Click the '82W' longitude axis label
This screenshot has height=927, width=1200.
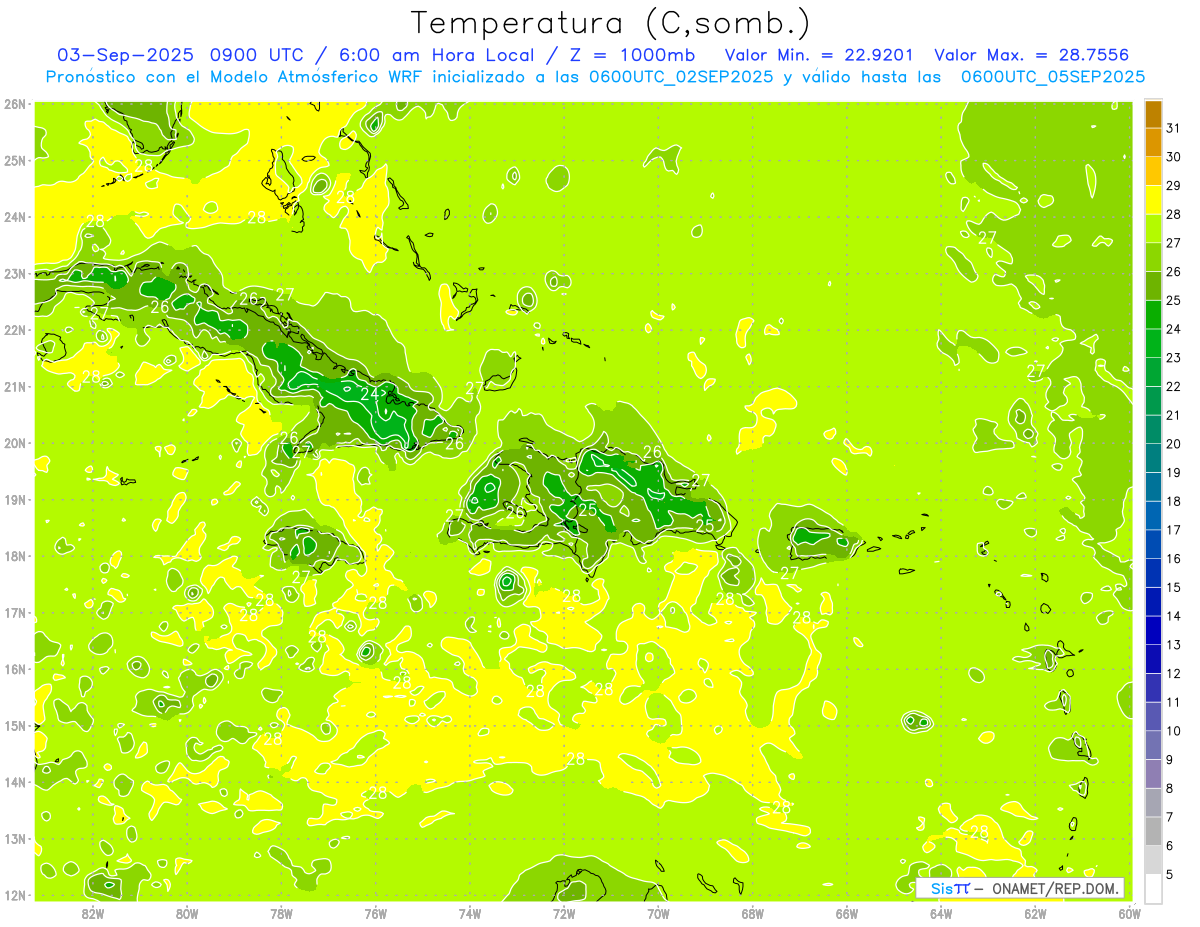[92, 912]
